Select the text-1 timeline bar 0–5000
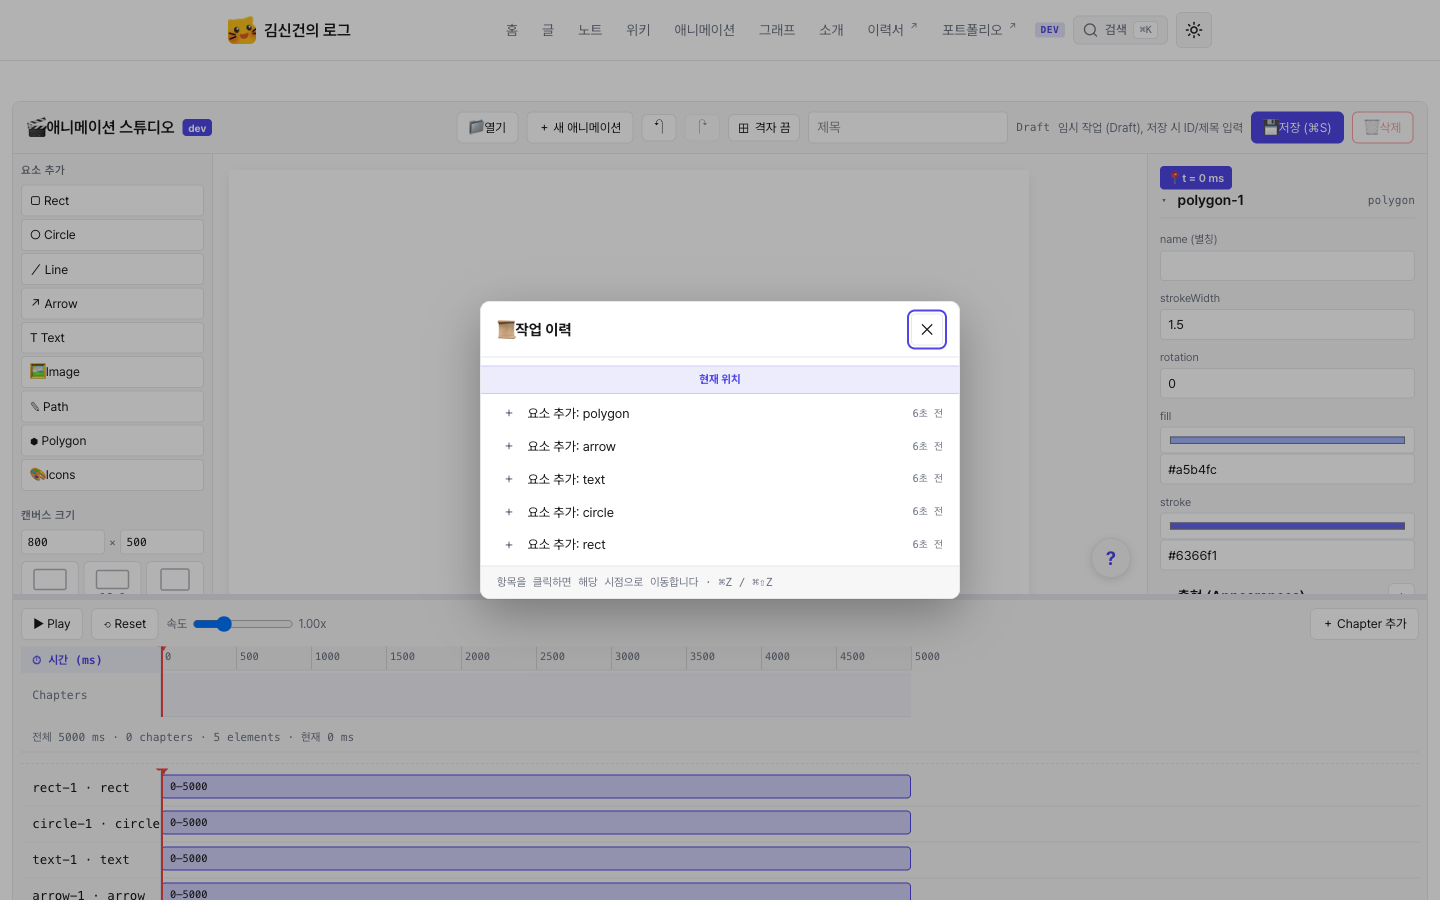 click(536, 859)
